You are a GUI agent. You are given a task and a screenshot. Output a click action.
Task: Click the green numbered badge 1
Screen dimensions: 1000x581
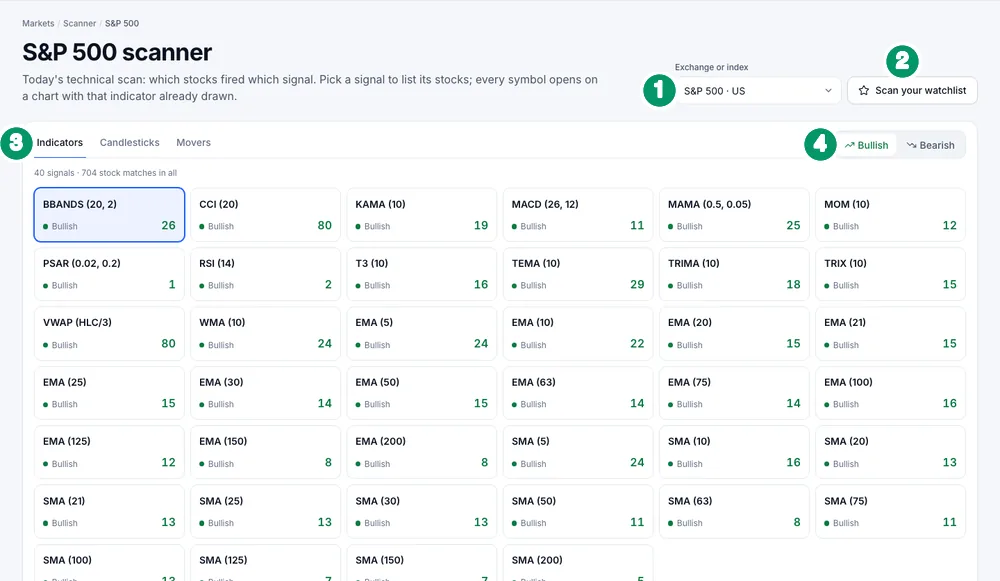click(x=659, y=90)
